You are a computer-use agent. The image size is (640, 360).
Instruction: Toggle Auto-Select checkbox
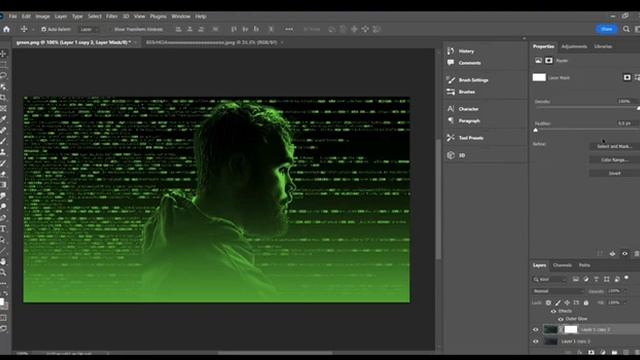click(x=44, y=29)
